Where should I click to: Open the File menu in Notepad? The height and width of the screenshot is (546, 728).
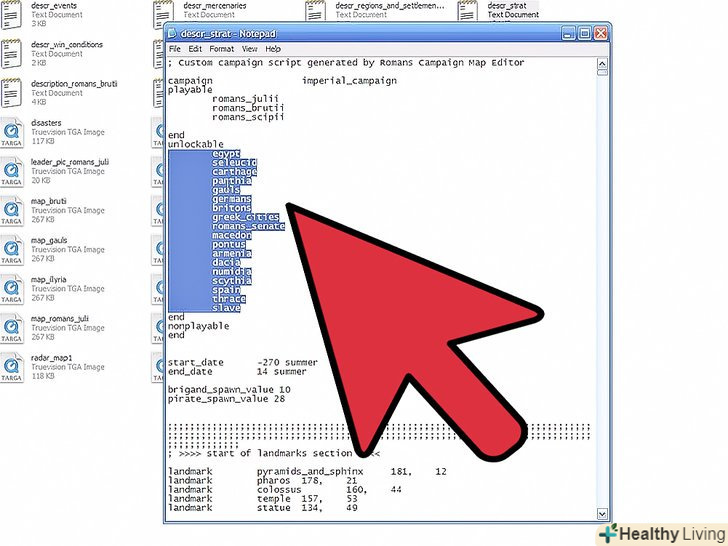pyautogui.click(x=175, y=49)
